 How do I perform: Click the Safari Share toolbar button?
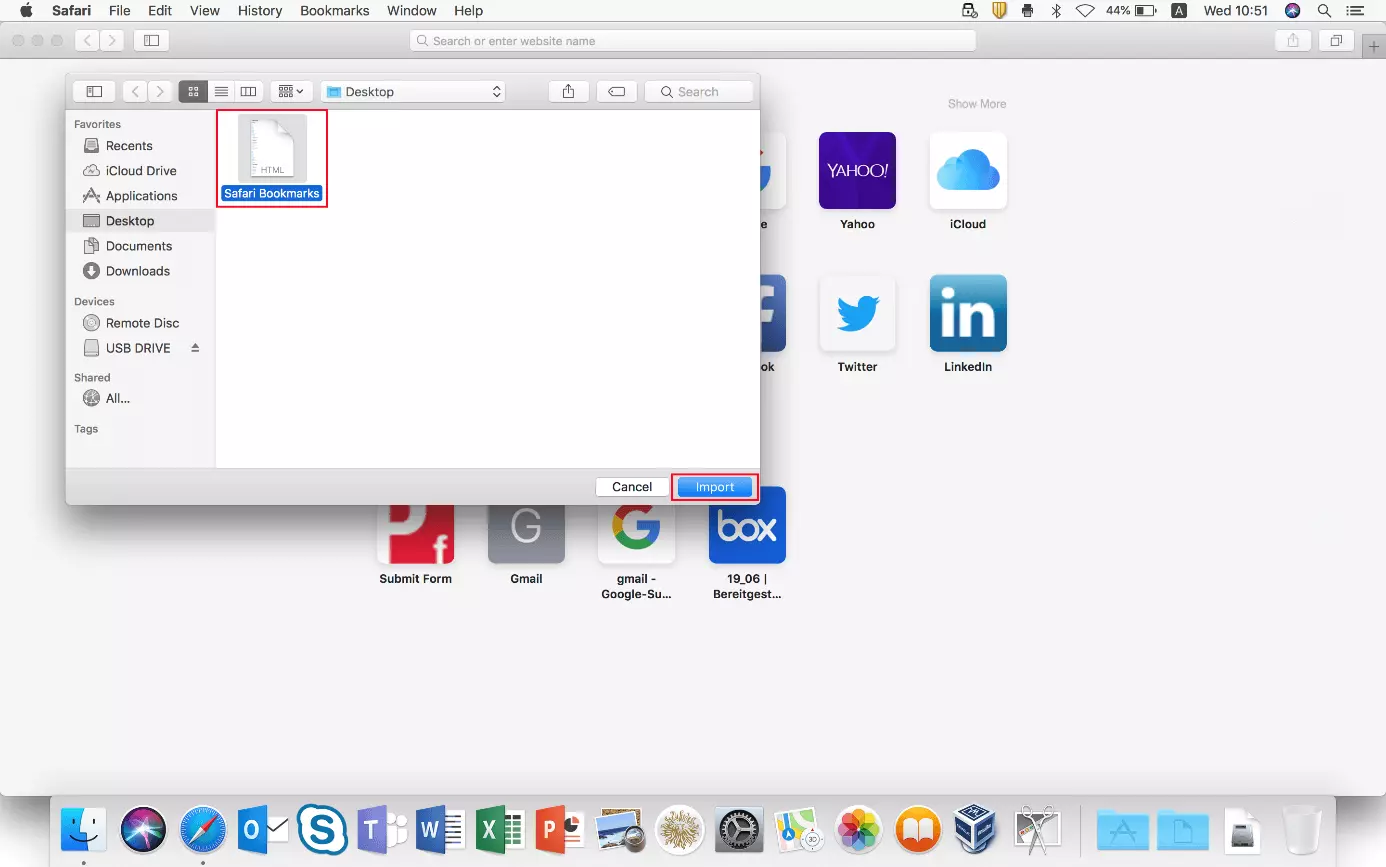(1293, 41)
